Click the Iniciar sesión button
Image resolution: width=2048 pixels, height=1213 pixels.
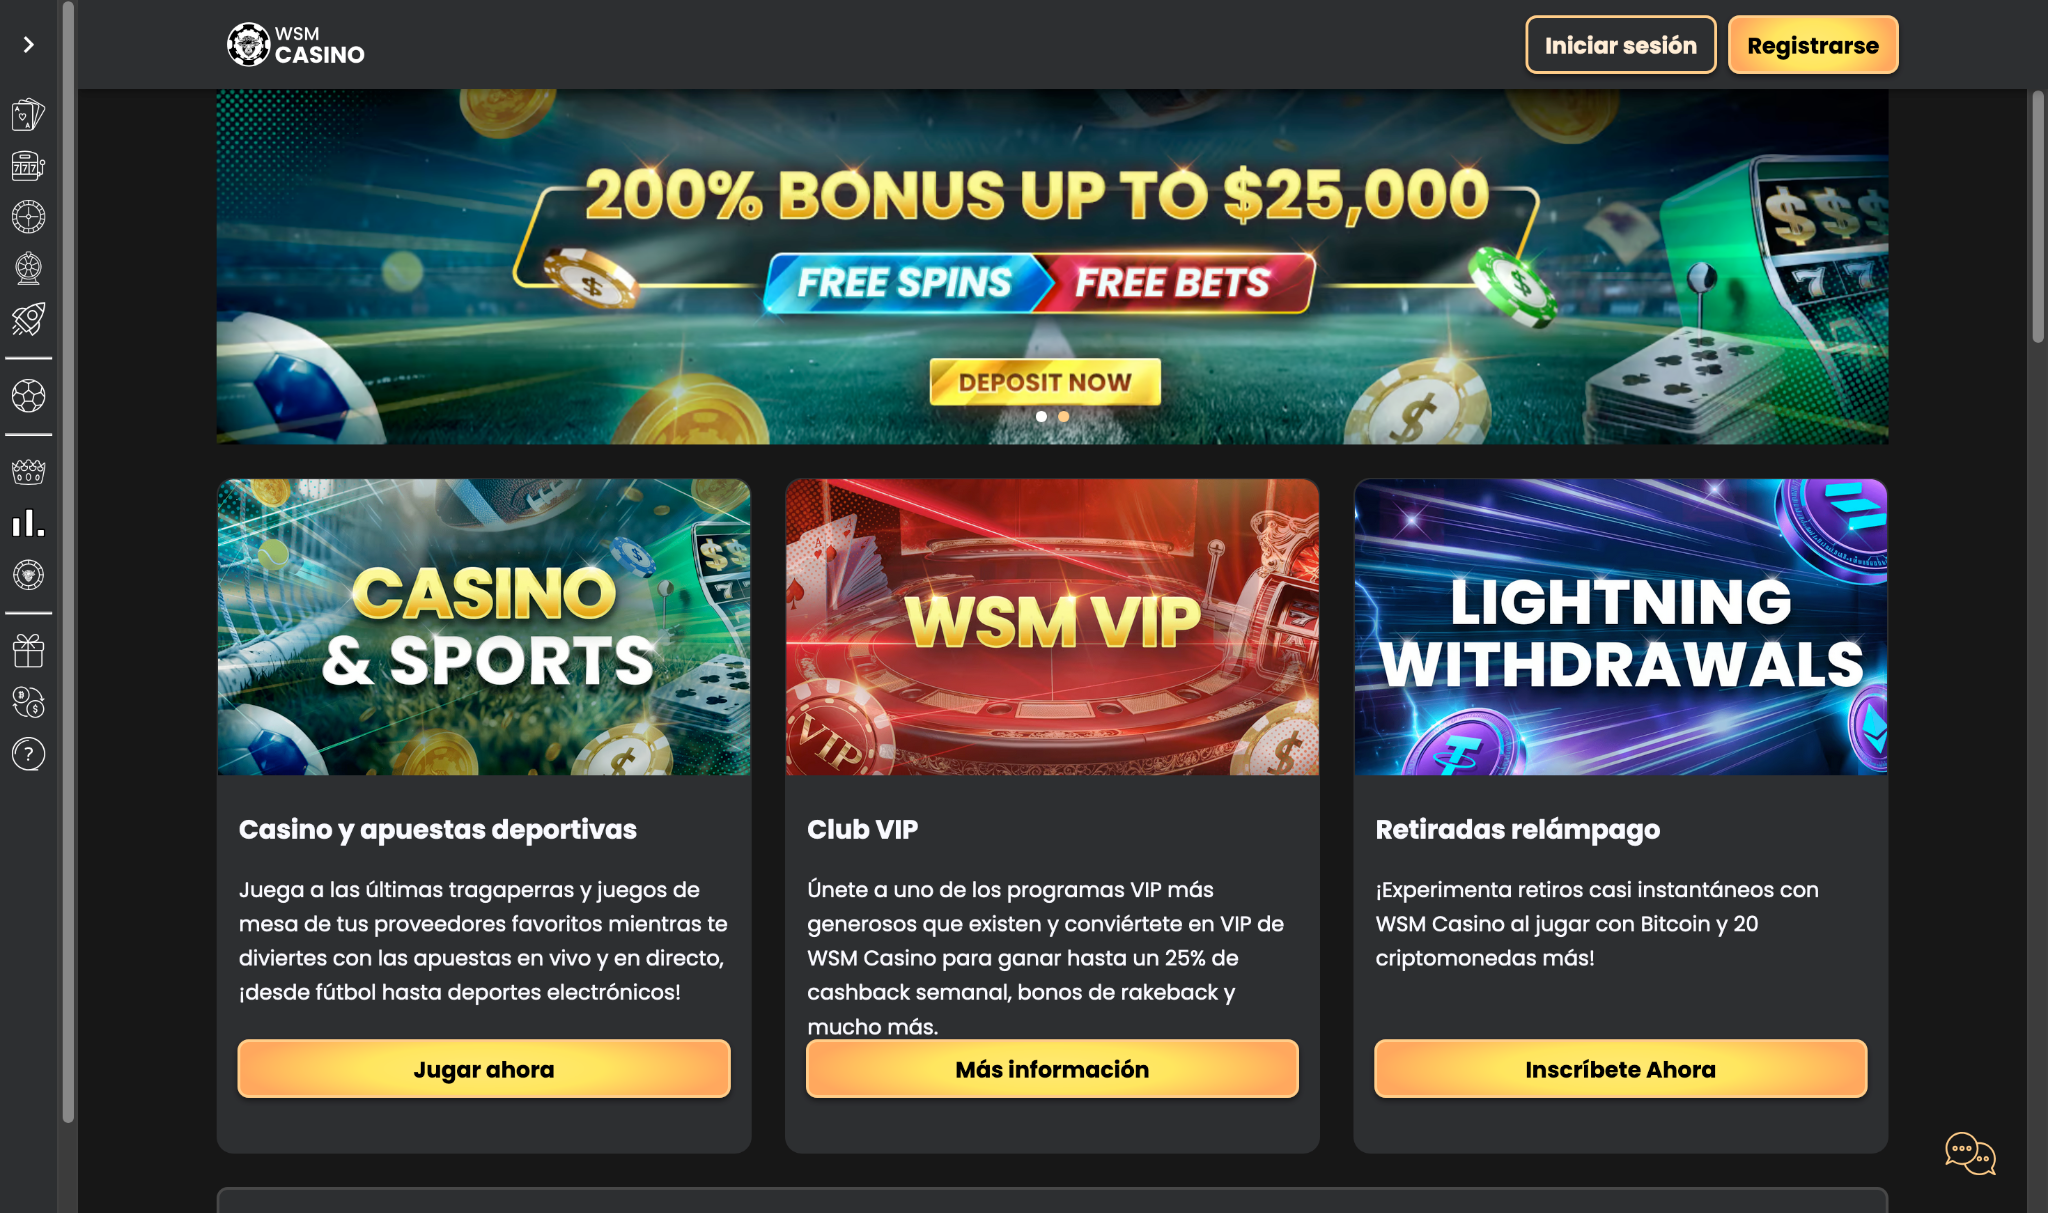tap(1620, 45)
